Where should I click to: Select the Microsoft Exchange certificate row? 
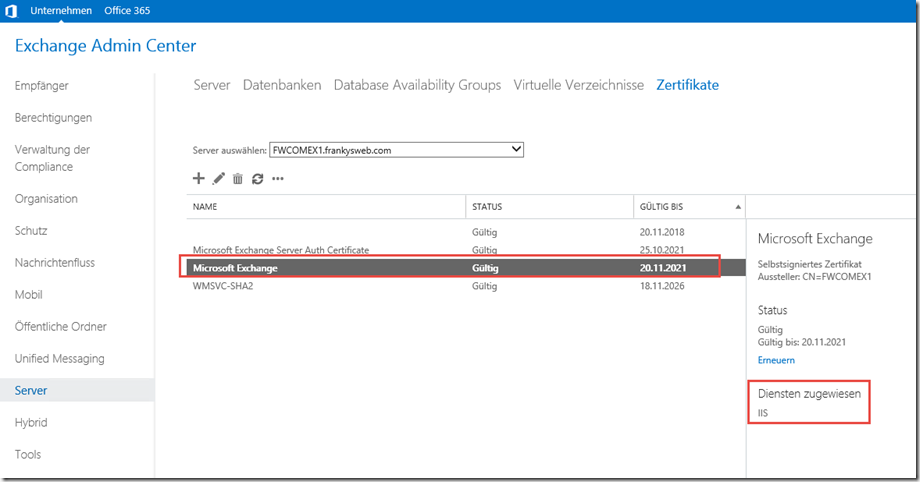point(466,268)
